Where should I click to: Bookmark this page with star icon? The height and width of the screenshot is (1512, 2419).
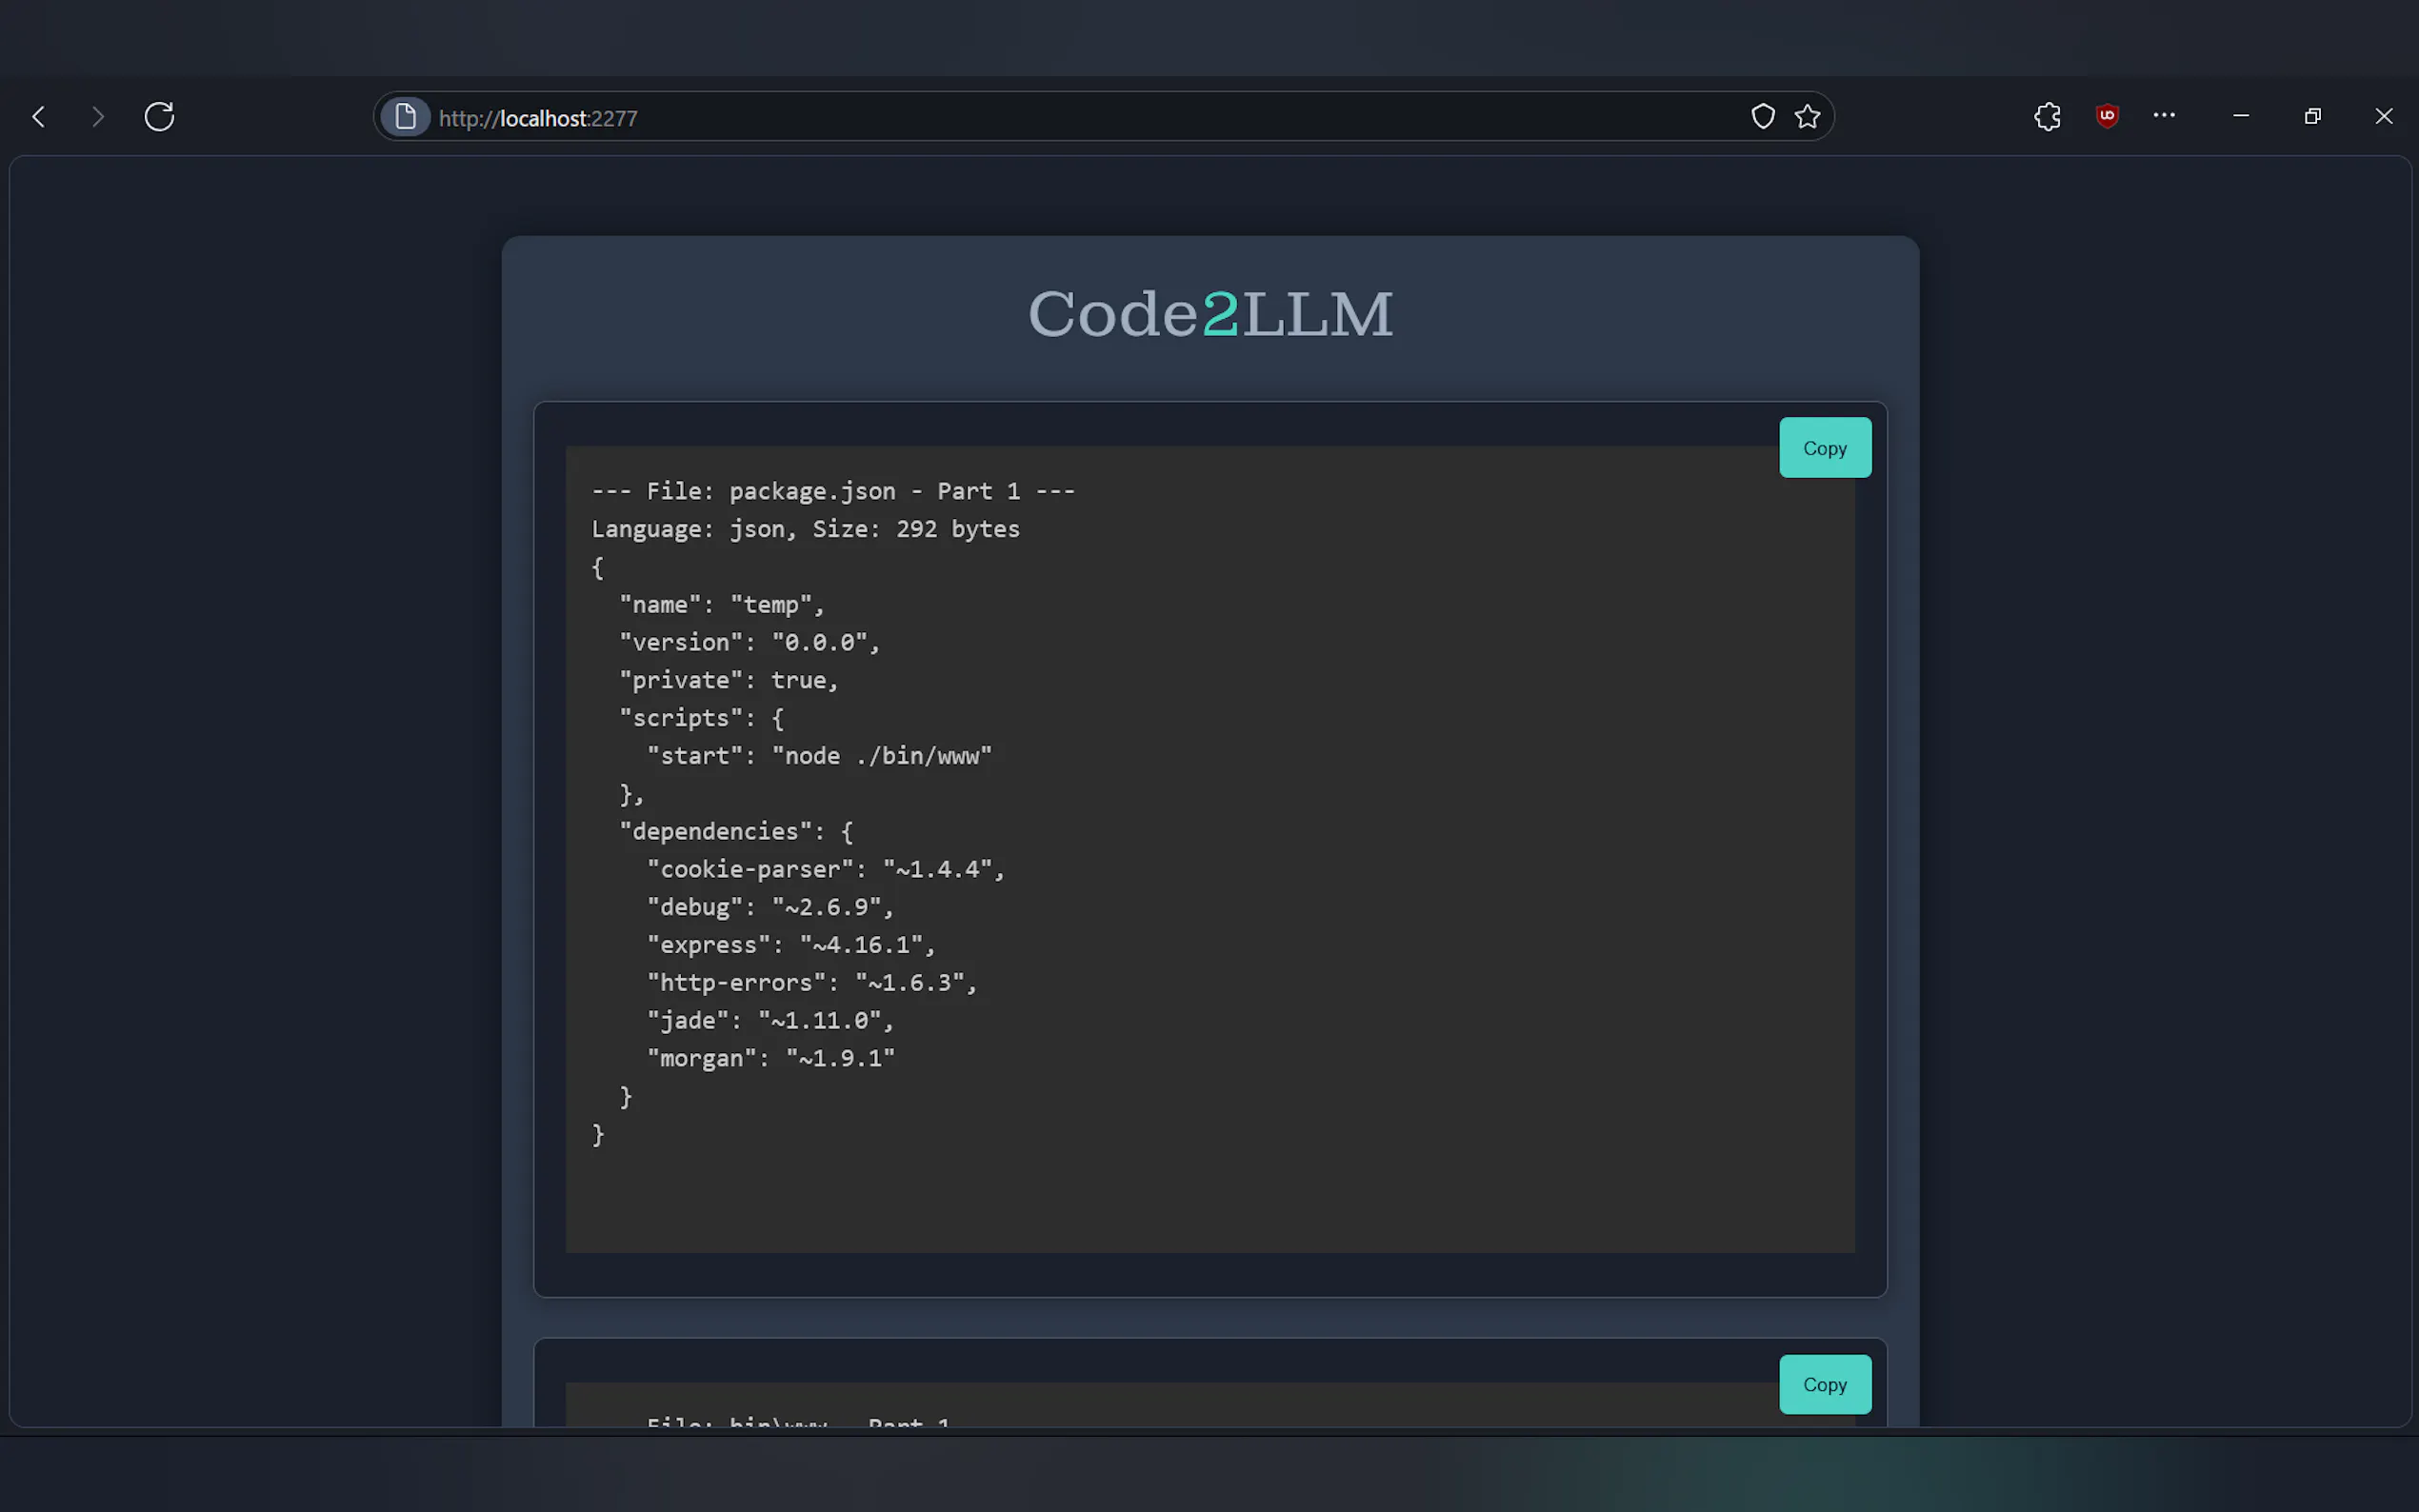click(x=1807, y=117)
